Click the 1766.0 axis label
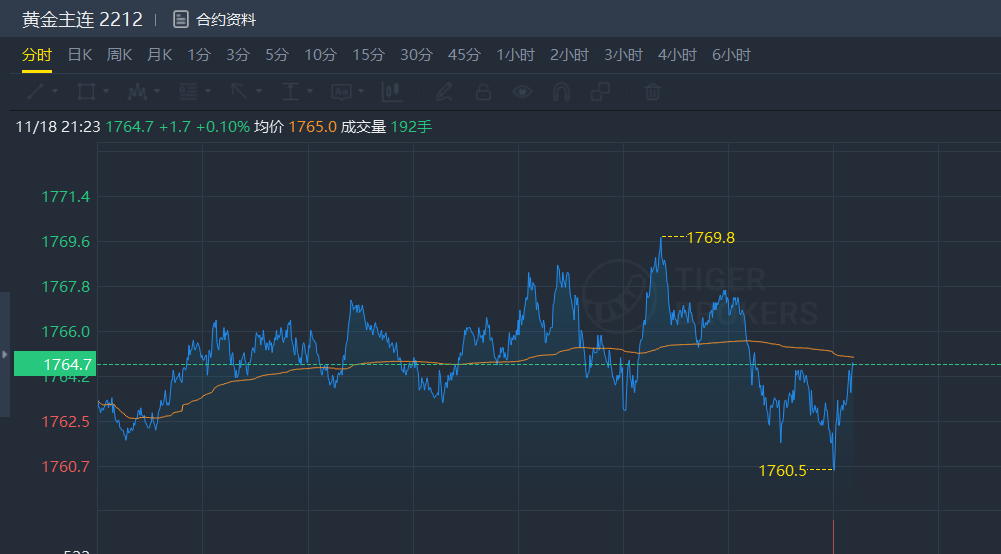The height and width of the screenshot is (554, 1001). [x=66, y=332]
